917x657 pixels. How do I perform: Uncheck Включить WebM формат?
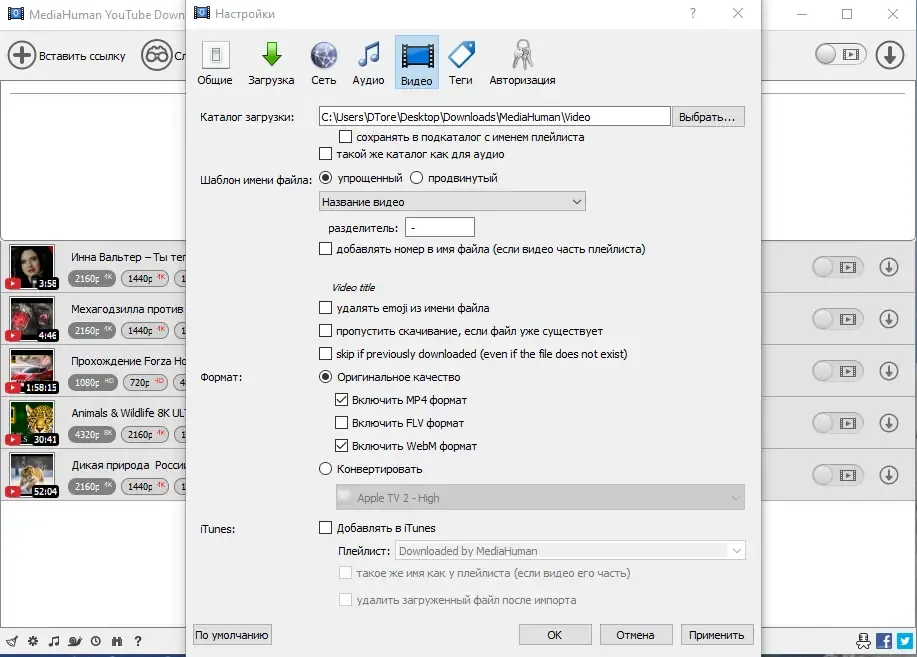click(341, 445)
